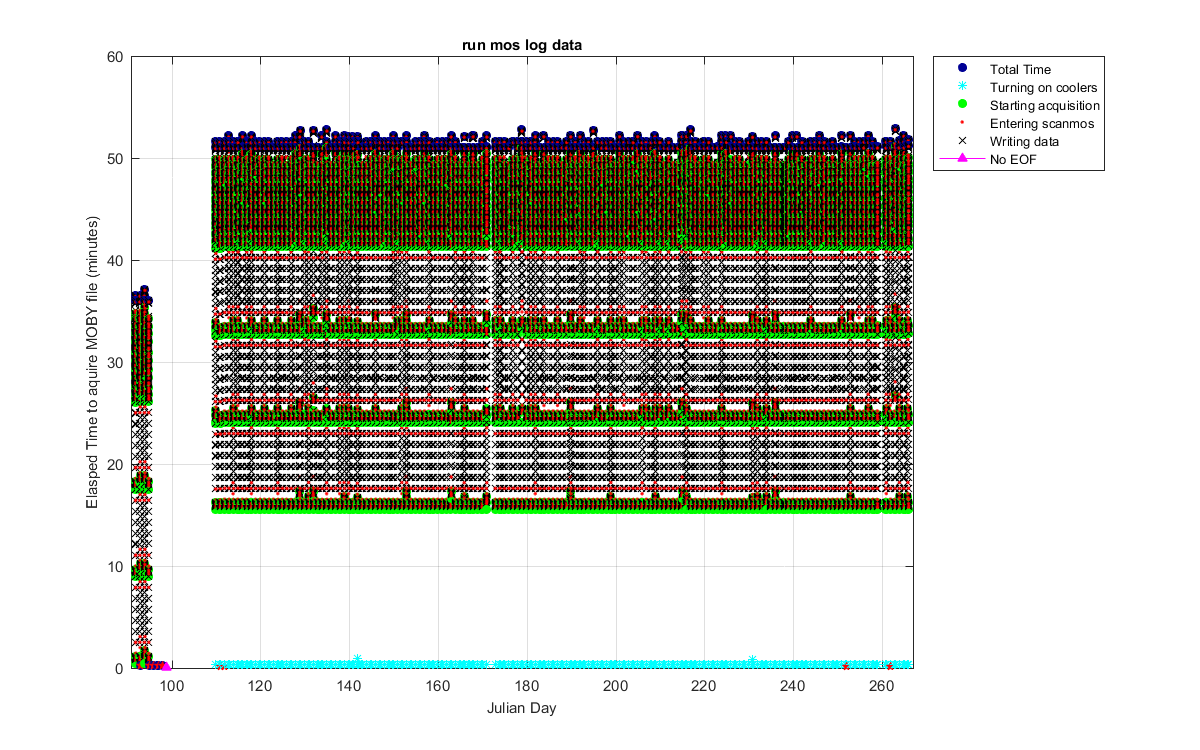Click the red Entering scanmos legend dot
This screenshot has height=750, width=1200.
point(961,123)
